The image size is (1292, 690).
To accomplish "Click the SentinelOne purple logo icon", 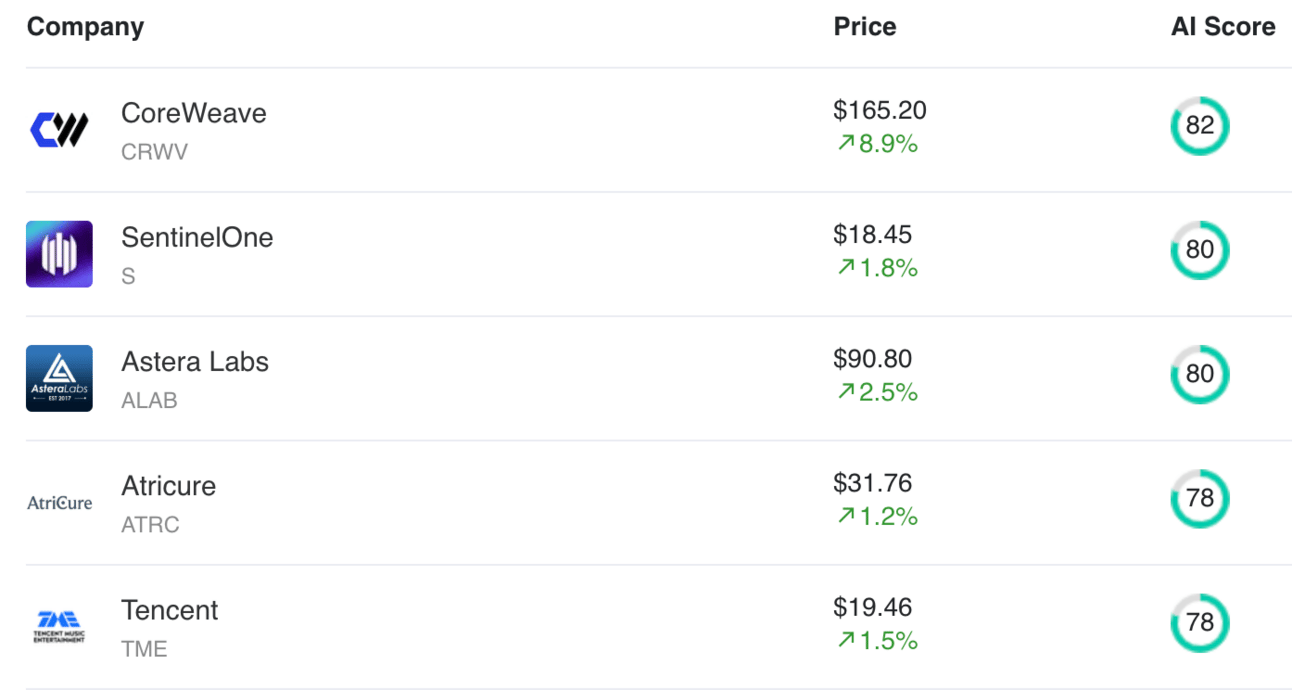I will click(x=59, y=254).
